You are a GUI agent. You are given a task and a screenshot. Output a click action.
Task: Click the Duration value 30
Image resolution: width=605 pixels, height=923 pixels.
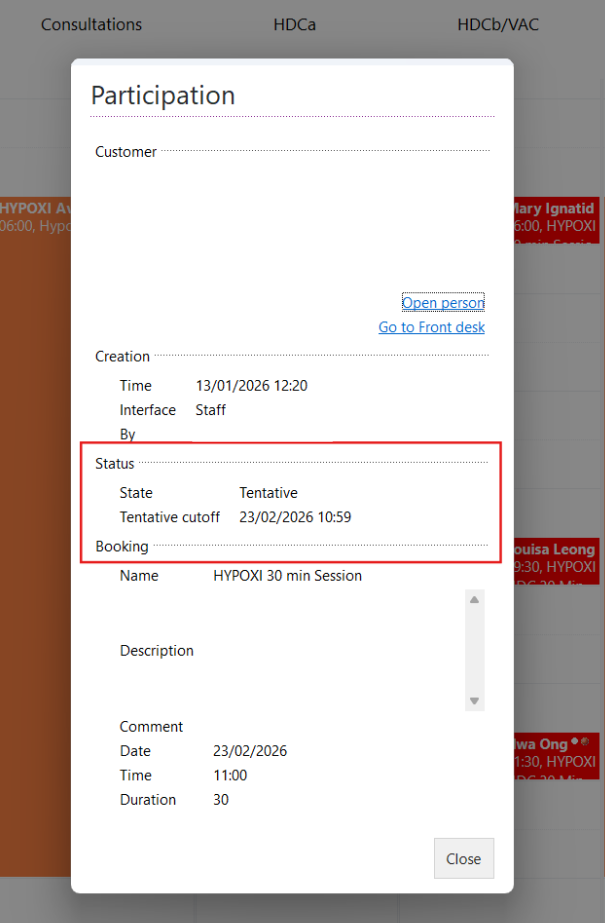(x=222, y=799)
